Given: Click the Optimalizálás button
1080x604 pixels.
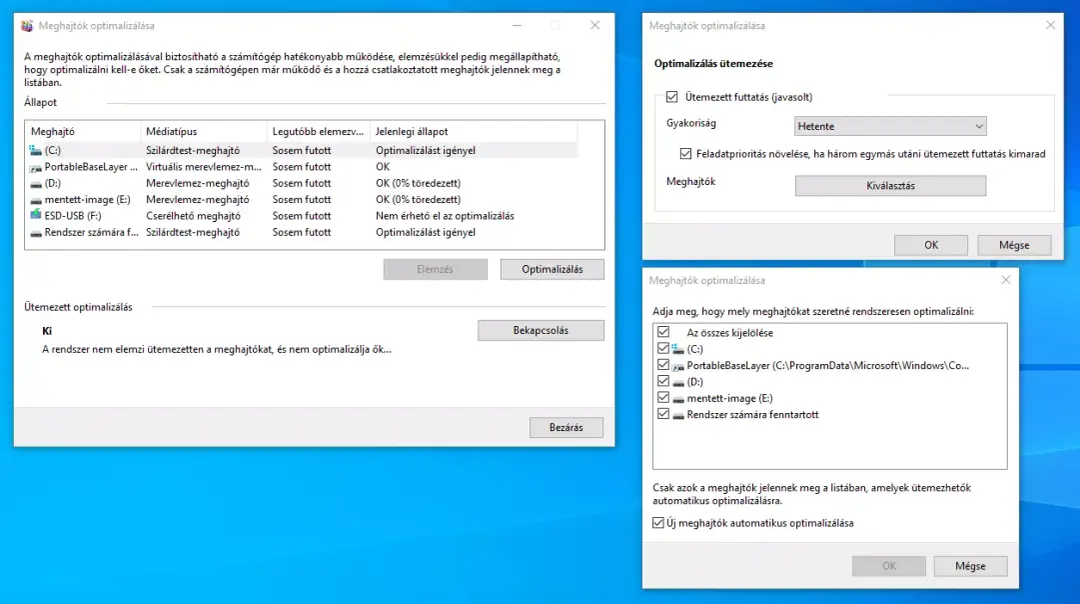Looking at the screenshot, I should (x=552, y=269).
